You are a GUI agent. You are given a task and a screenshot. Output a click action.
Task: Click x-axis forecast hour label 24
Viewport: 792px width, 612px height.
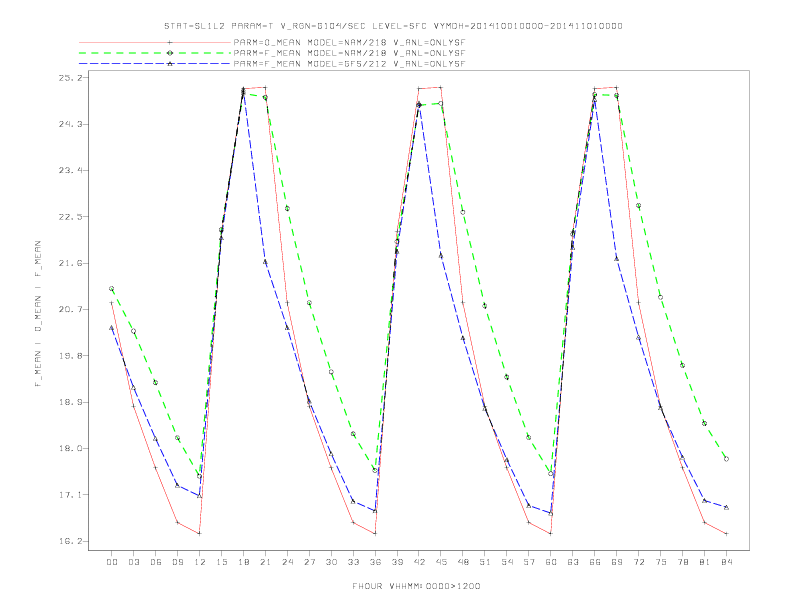[x=287, y=562]
